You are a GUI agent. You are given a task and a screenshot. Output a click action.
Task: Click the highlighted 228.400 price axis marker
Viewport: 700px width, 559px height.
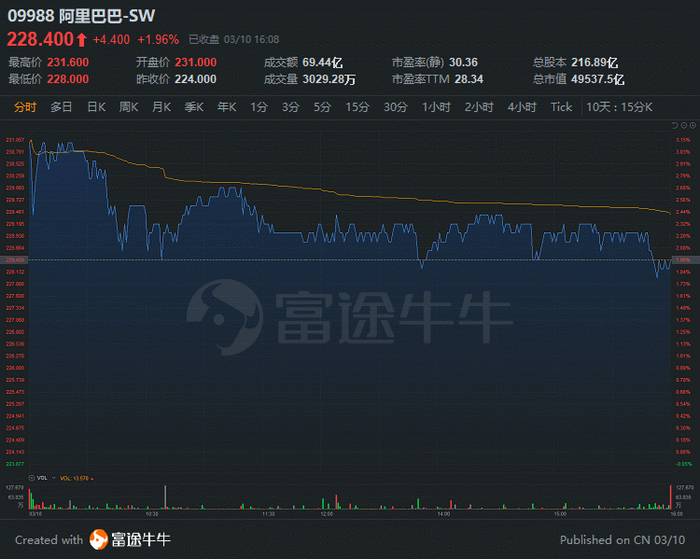[x=15, y=259]
